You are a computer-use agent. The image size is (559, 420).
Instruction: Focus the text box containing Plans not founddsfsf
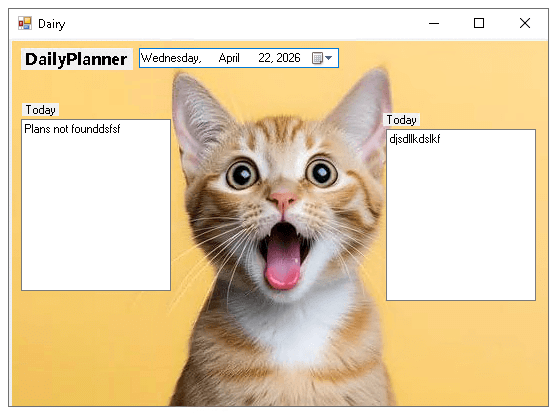pyautogui.click(x=96, y=205)
